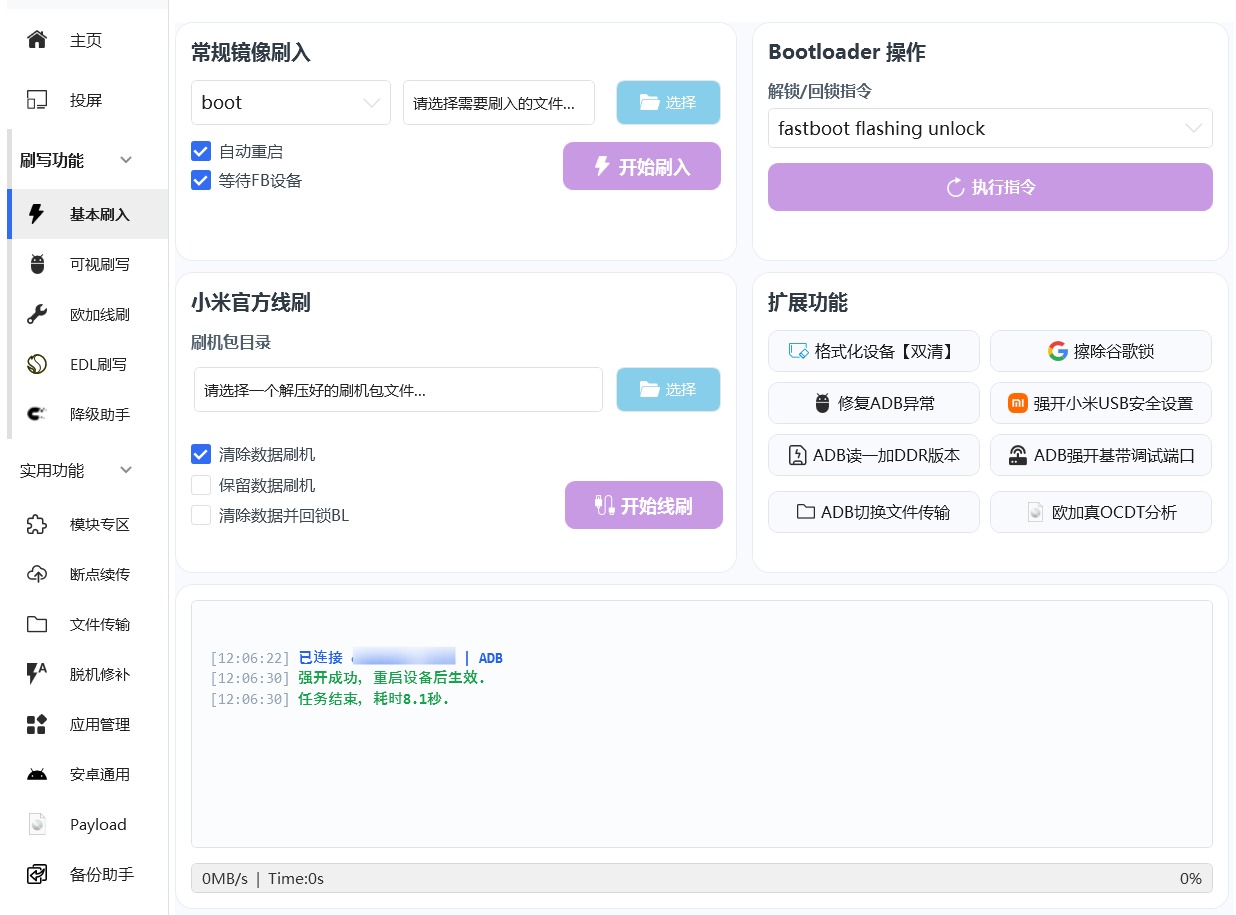Open the EDL刷写 icon in sidebar
The width and height of the screenshot is (1236, 915).
37,364
